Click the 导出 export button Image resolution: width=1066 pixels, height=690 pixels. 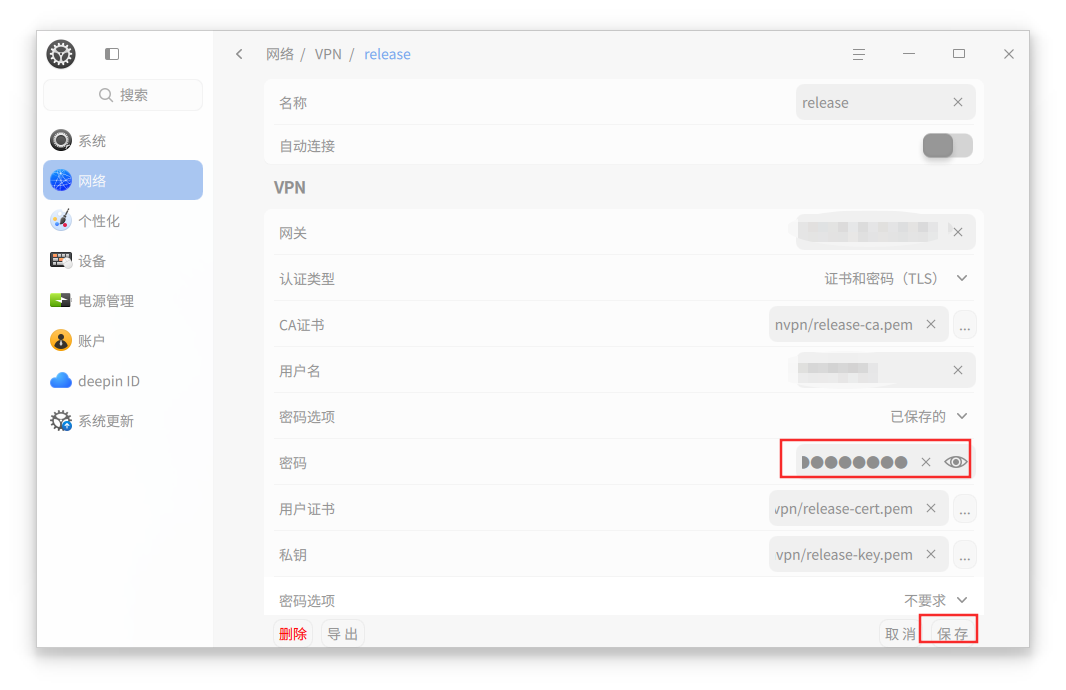tap(343, 634)
